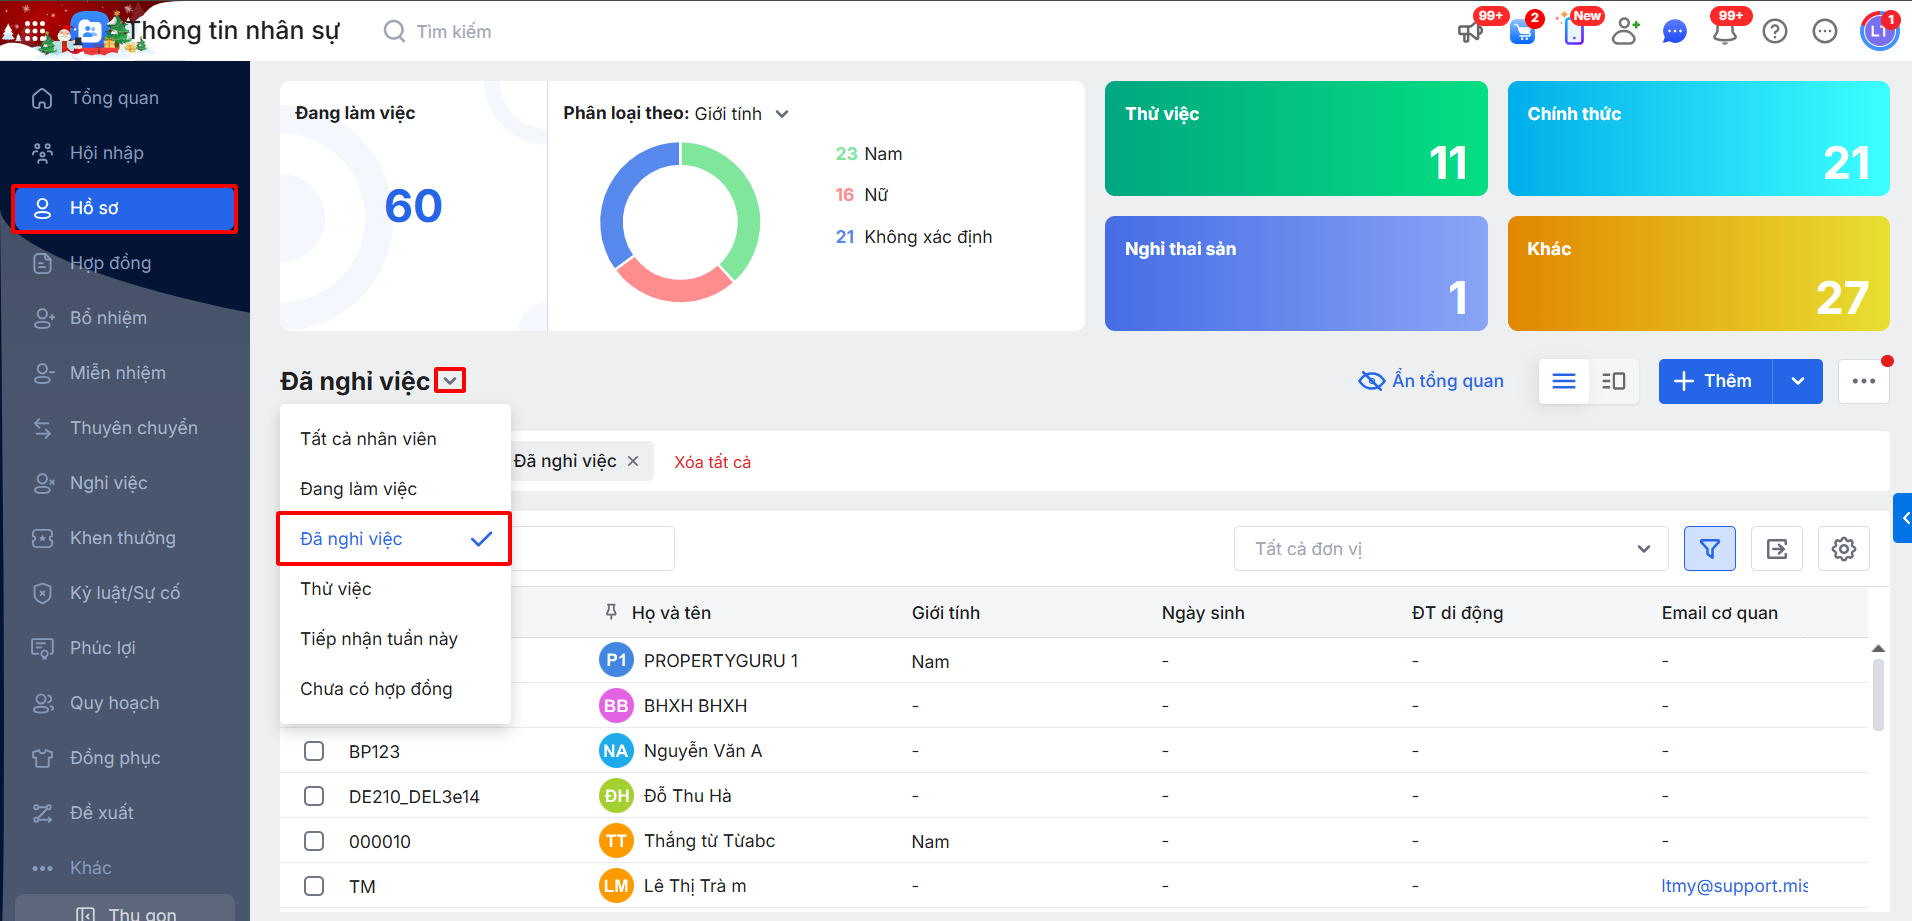
Task: Open table column settings gear
Action: pos(1843,549)
